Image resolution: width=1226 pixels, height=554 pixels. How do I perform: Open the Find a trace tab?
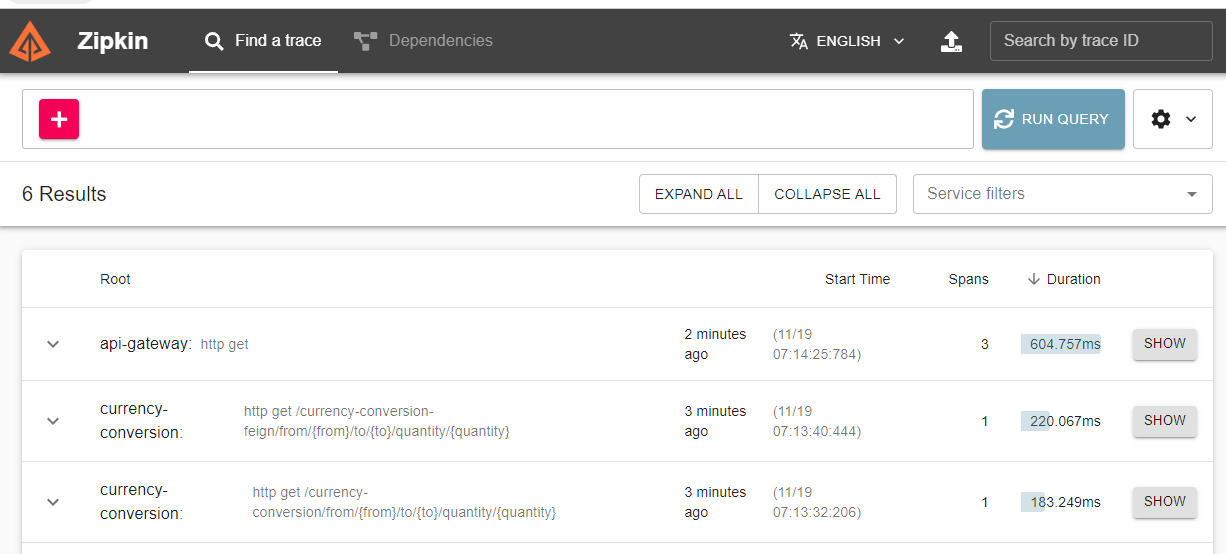click(263, 41)
